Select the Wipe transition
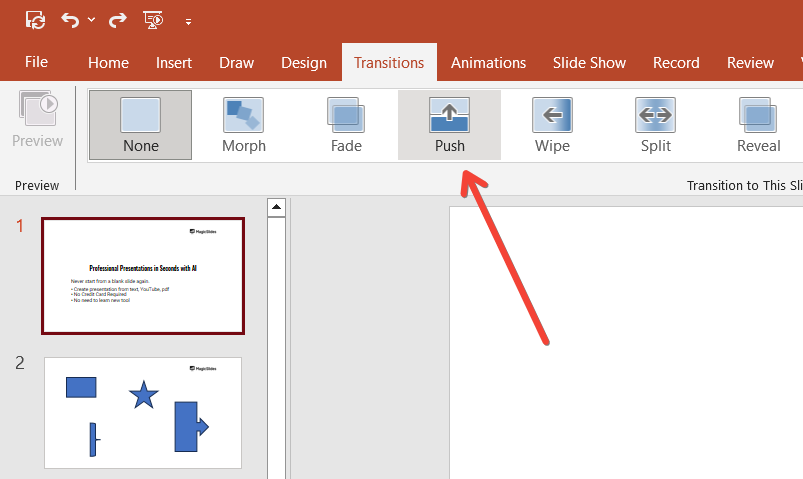Image resolution: width=803 pixels, height=479 pixels. [552, 125]
